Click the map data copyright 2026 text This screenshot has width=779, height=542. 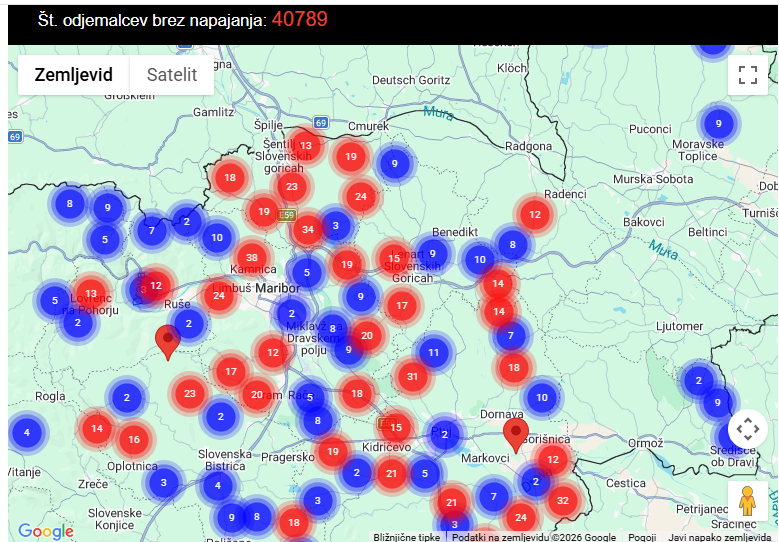click(534, 537)
